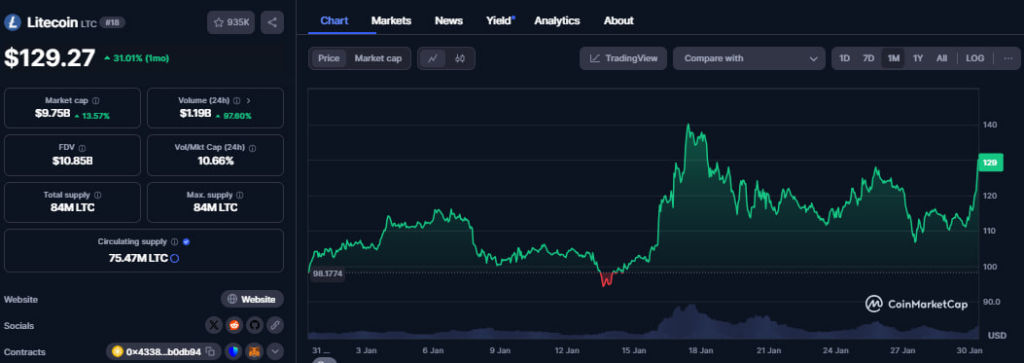Expand more contracts with the chevron
Image resolution: width=1024 pixels, height=363 pixels.
[275, 351]
